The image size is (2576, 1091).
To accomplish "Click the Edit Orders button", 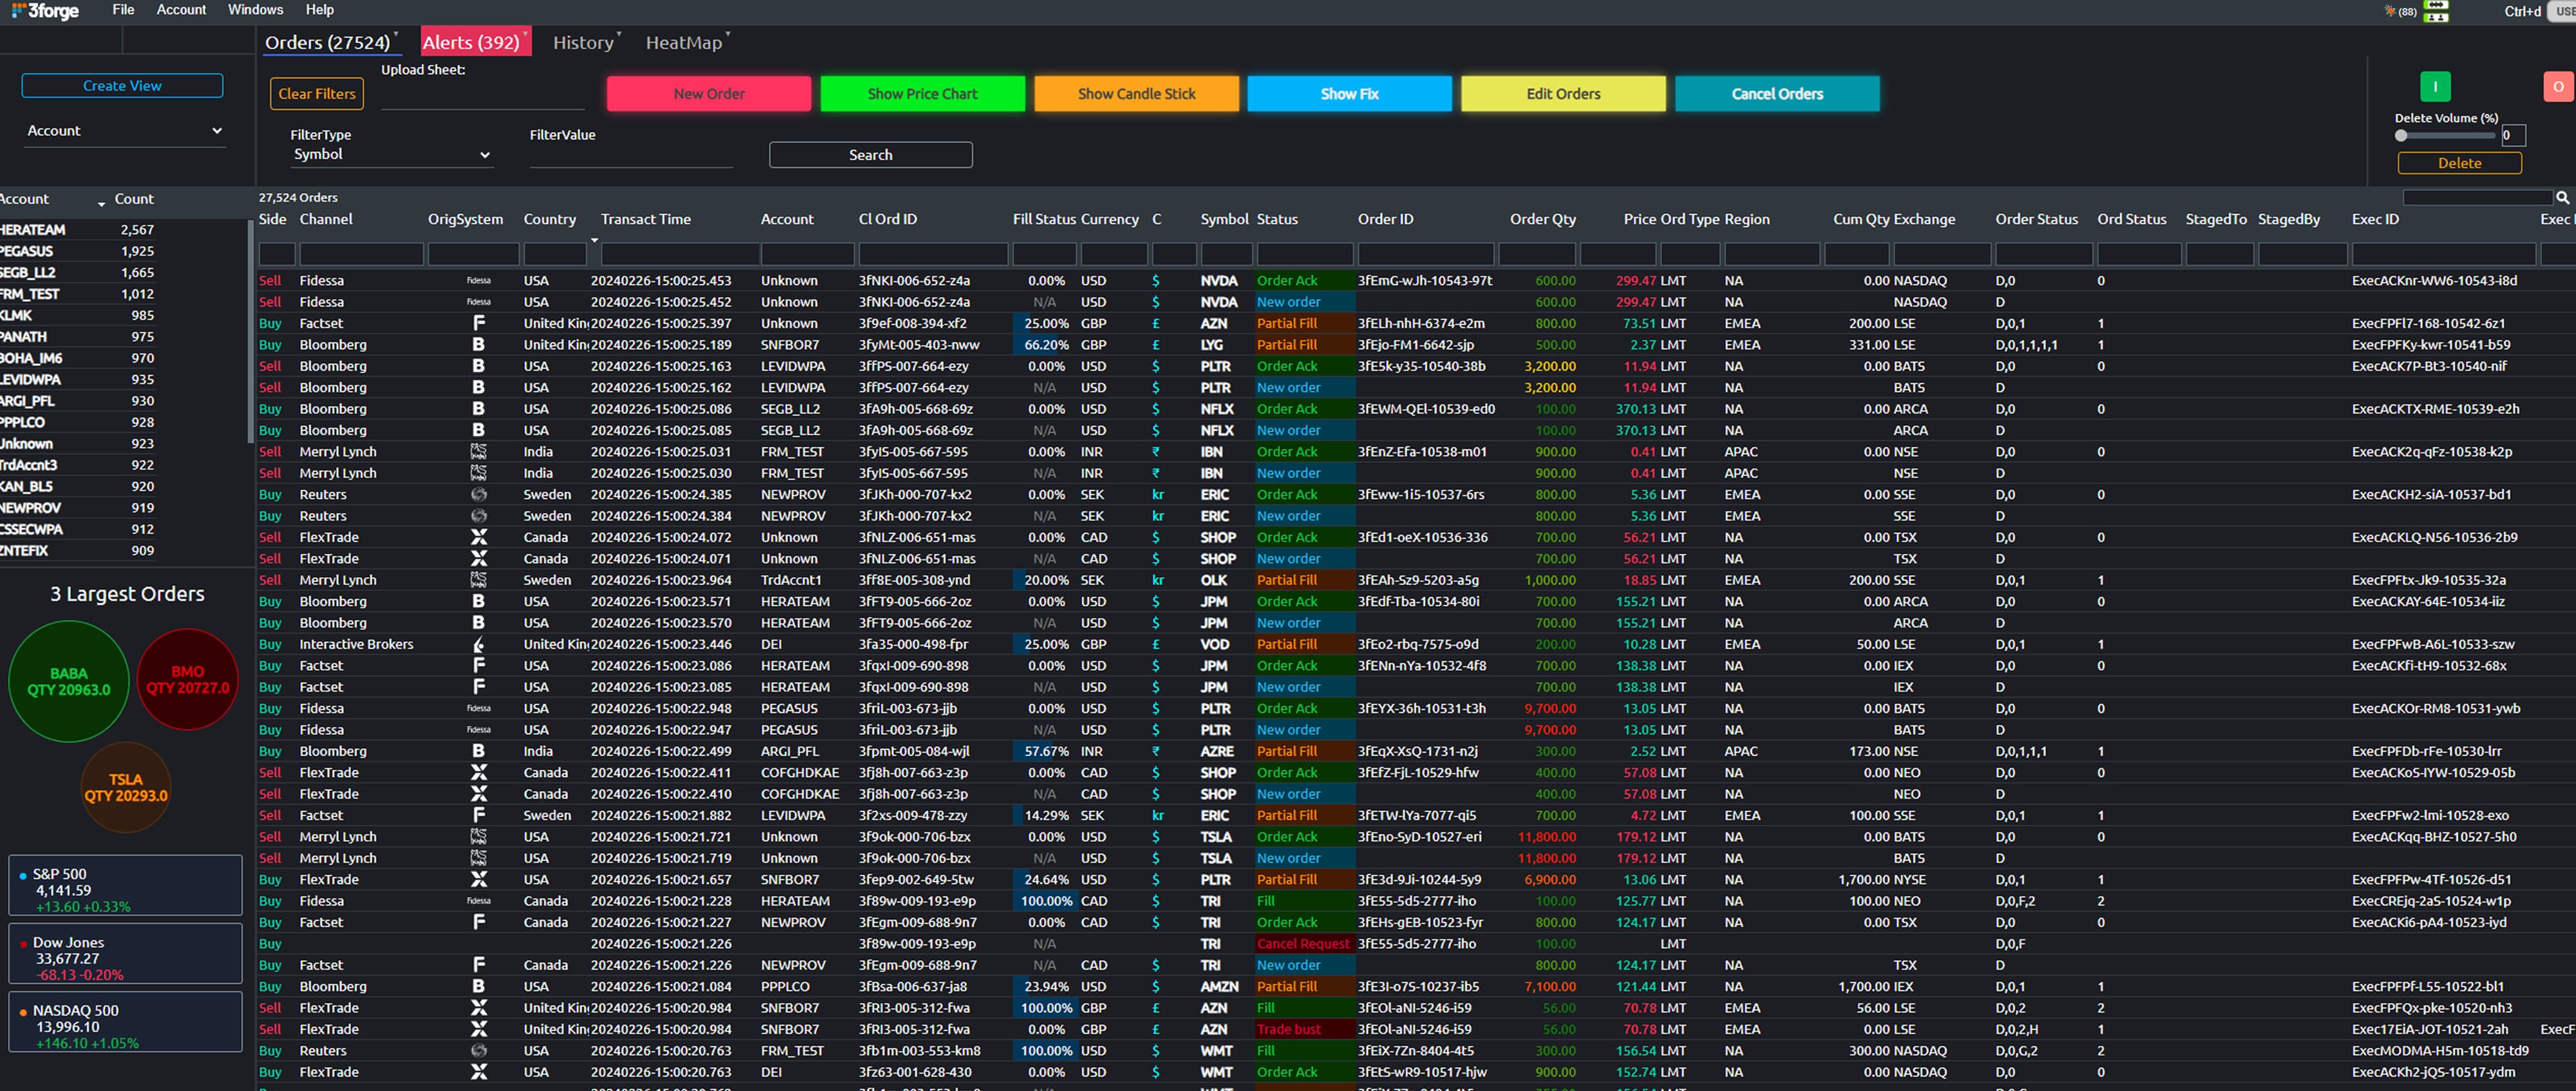I will tap(1563, 94).
